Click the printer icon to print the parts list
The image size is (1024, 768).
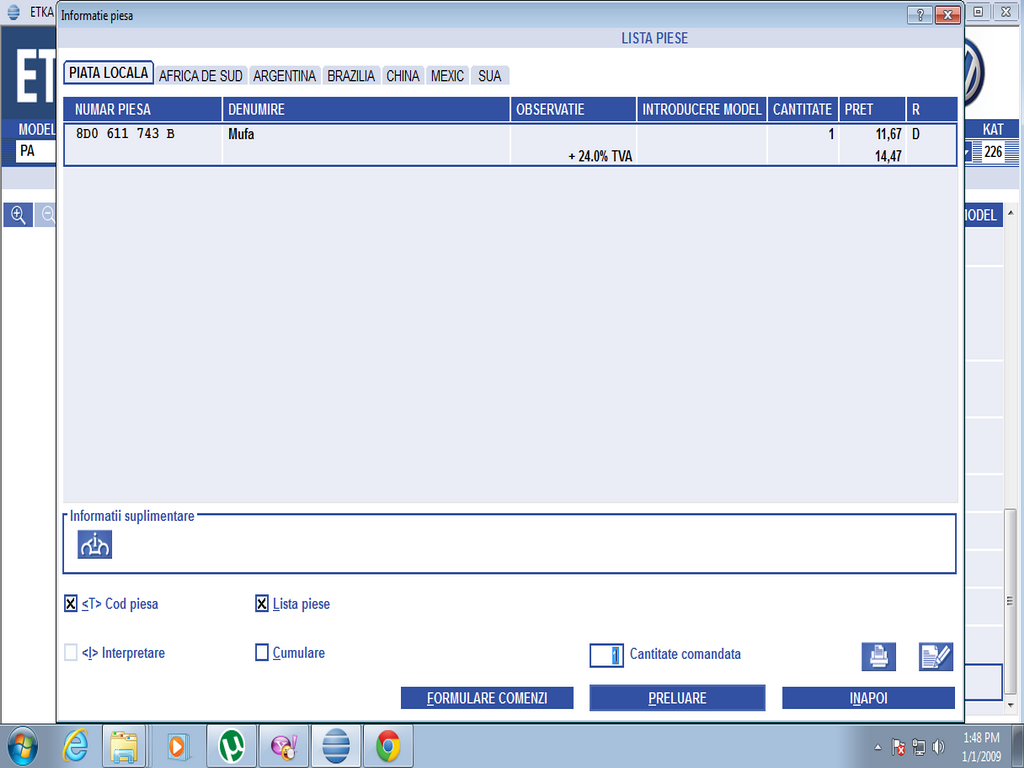coord(878,656)
